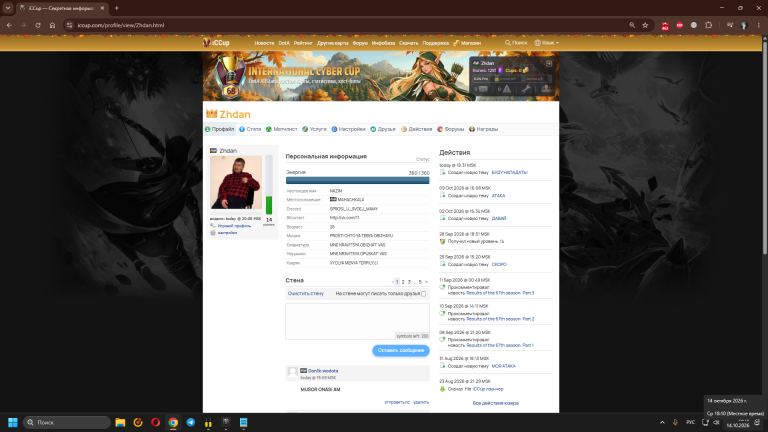The height and width of the screenshot is (432, 768).
Task: Open the friends silhouette icon in user panel
Action: click(546, 89)
